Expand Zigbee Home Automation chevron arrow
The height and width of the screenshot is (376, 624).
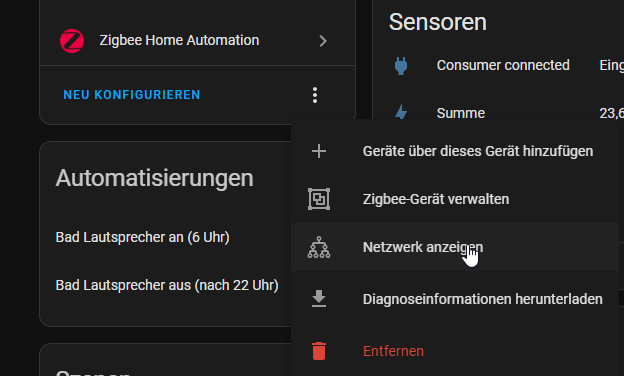point(323,41)
